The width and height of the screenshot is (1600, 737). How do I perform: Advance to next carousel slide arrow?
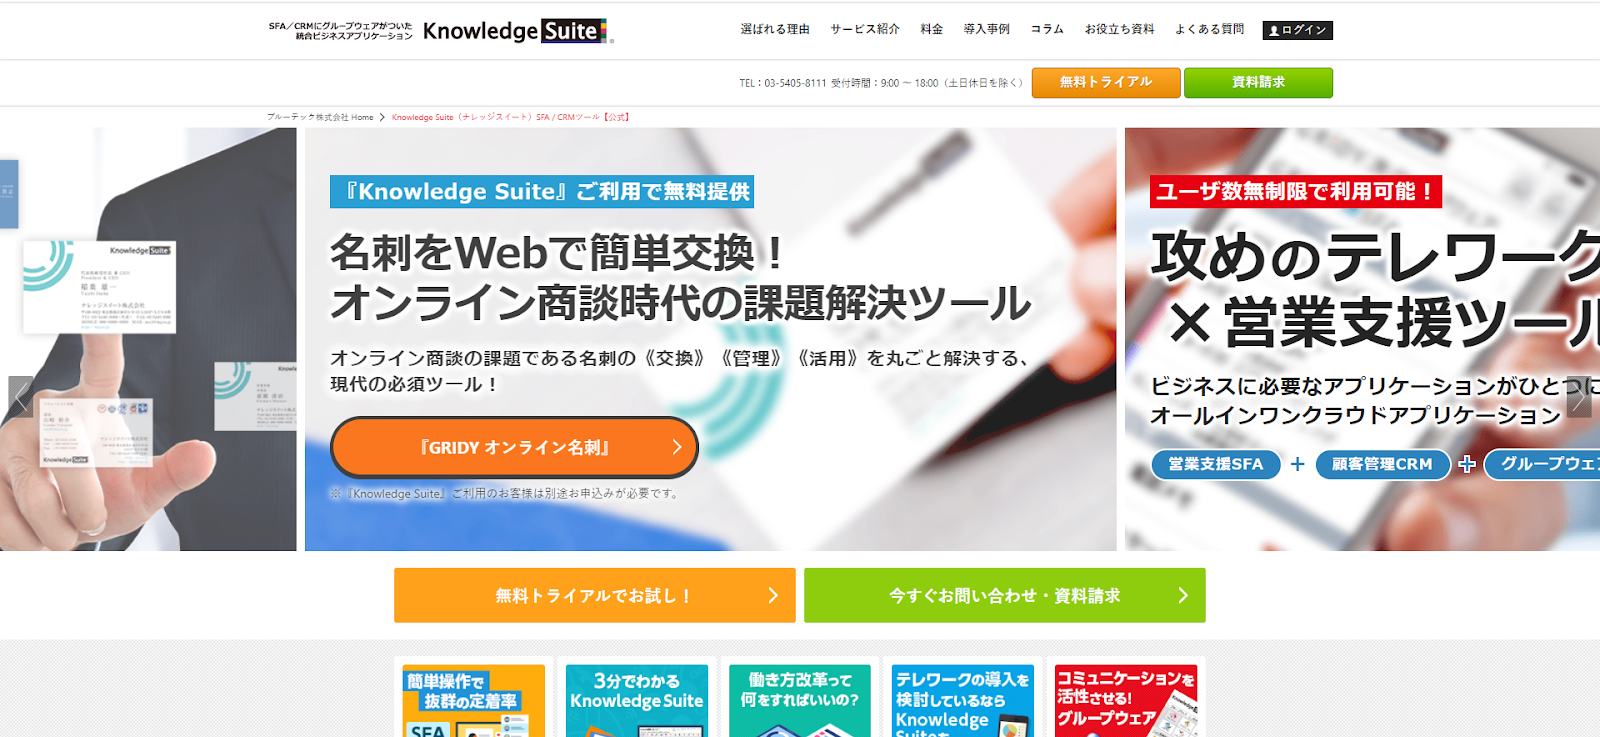[x=1579, y=396]
